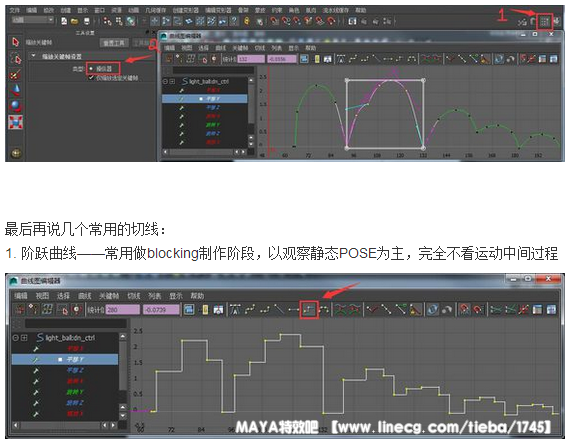The height and width of the screenshot is (444, 585).
Task: Click Frame playback range icon in lower Graph Editor
Action: pos(204,309)
